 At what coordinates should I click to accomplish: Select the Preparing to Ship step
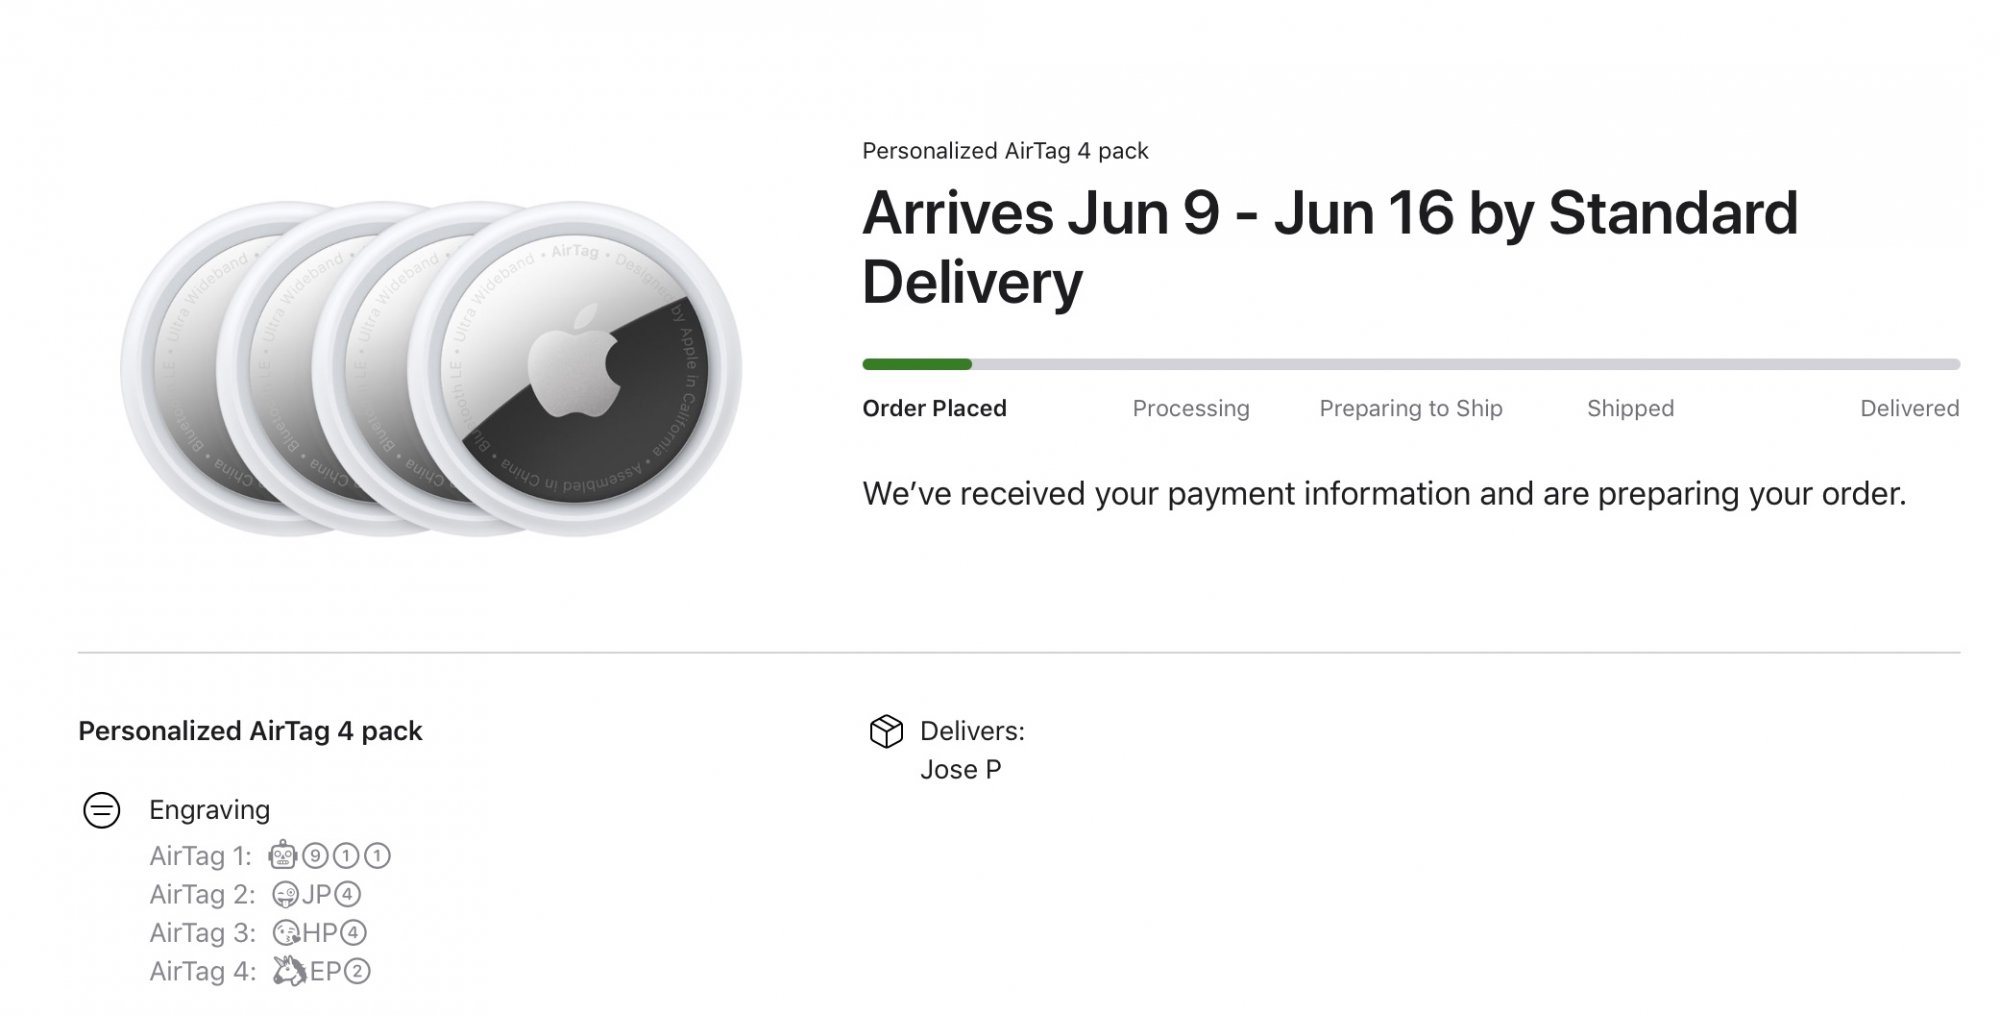(1410, 408)
